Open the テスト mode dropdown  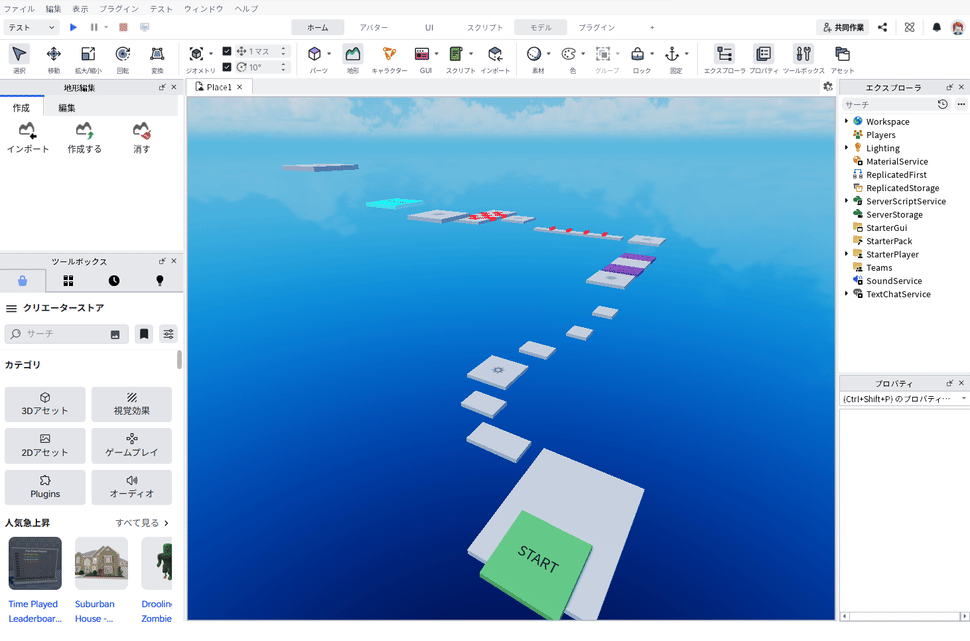[x=32, y=27]
